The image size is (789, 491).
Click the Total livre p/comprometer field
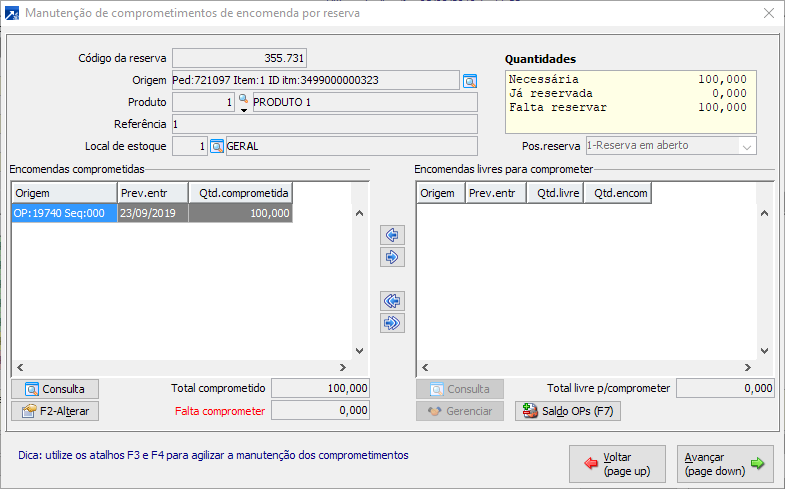725,388
